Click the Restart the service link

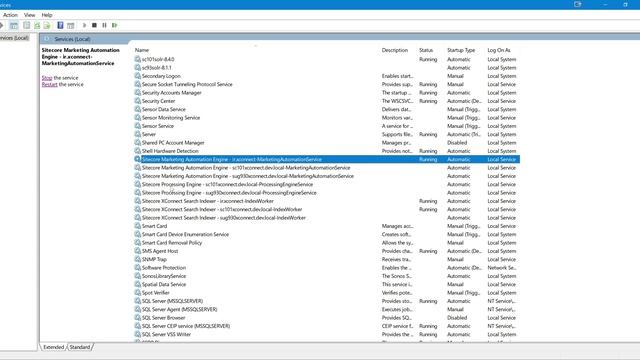pos(49,84)
